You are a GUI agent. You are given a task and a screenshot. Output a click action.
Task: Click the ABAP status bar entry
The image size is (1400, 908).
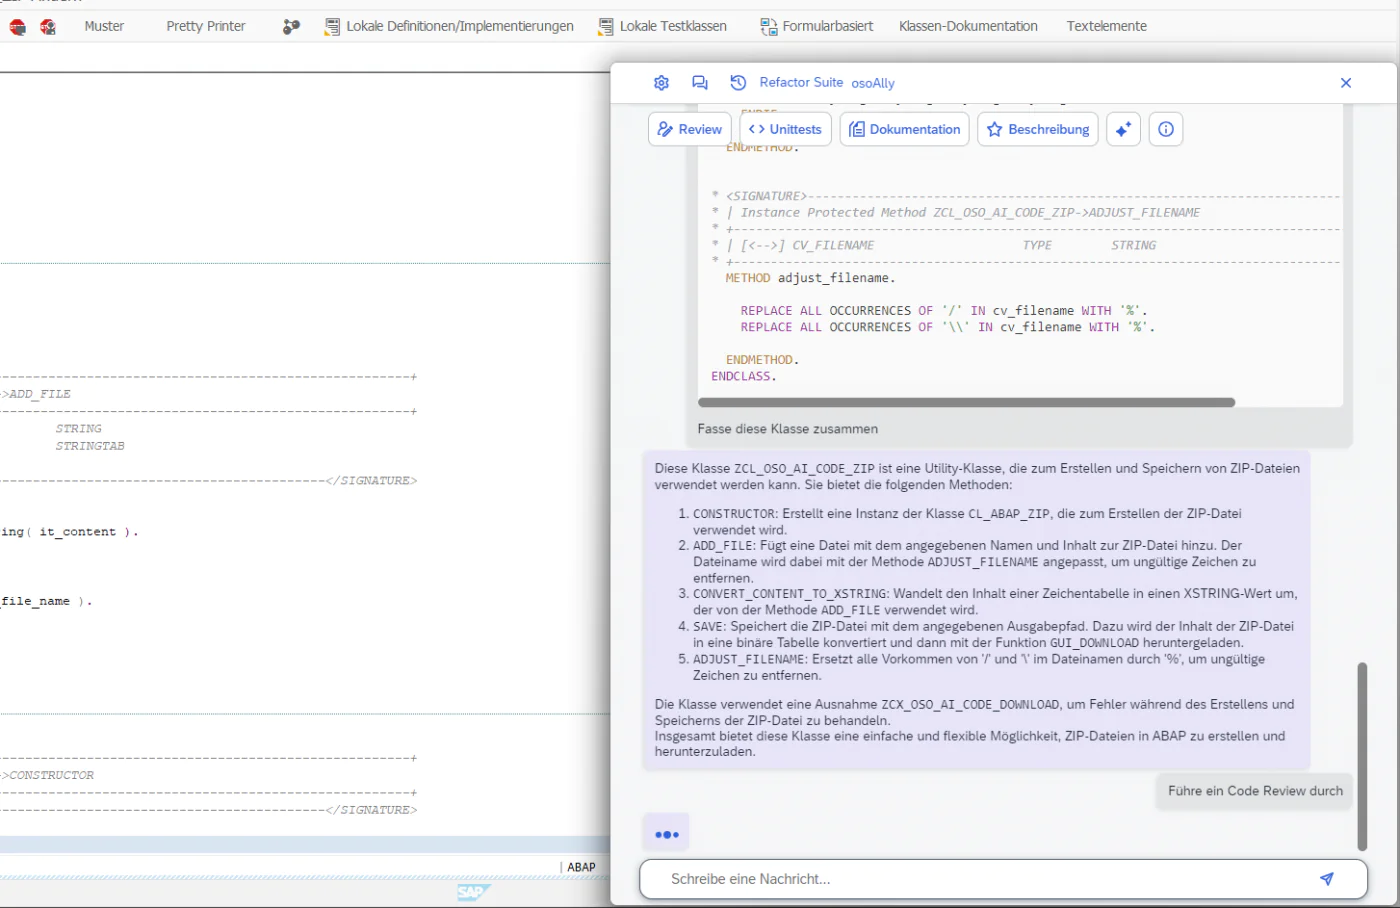pyautogui.click(x=581, y=867)
